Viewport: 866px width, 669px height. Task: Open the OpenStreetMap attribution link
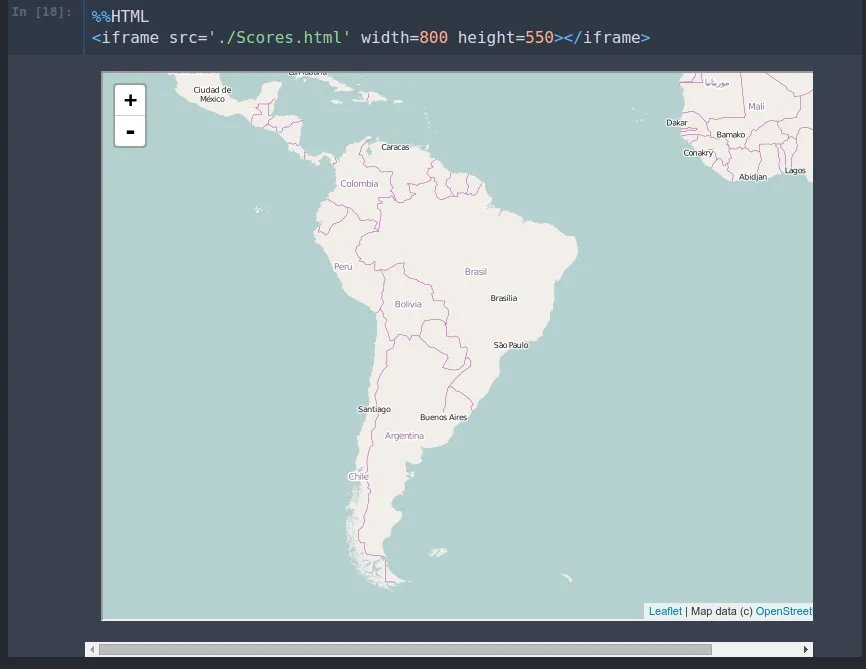[x=784, y=611]
